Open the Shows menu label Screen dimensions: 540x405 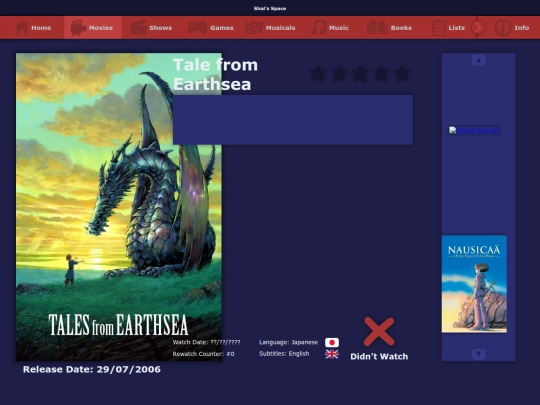tap(160, 28)
